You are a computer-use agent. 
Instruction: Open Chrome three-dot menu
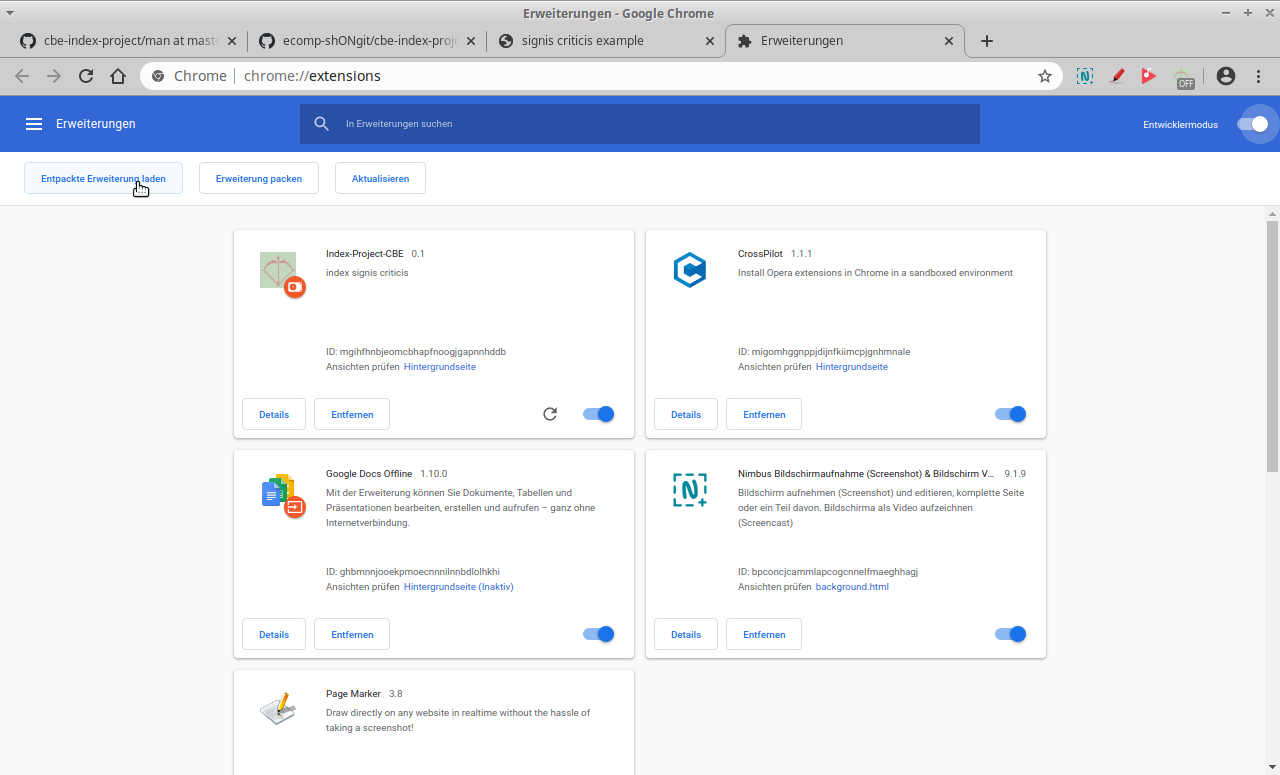click(1258, 76)
